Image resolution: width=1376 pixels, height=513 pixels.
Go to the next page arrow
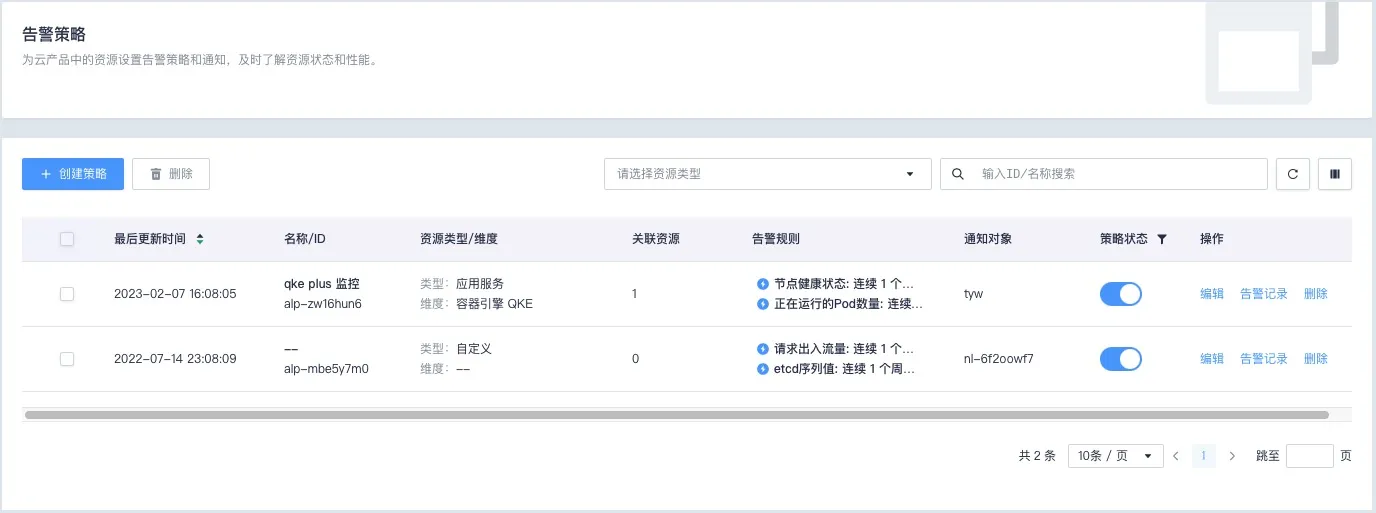(1232, 456)
